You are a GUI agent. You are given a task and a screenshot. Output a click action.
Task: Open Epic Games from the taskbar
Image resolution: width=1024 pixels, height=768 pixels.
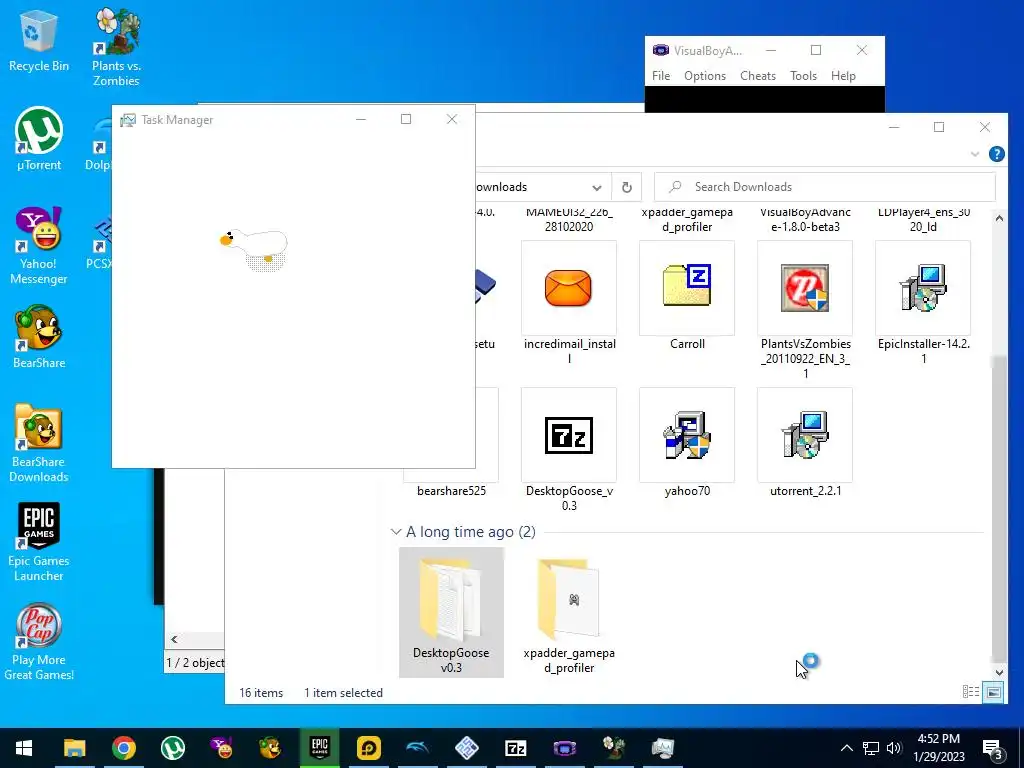(x=319, y=748)
